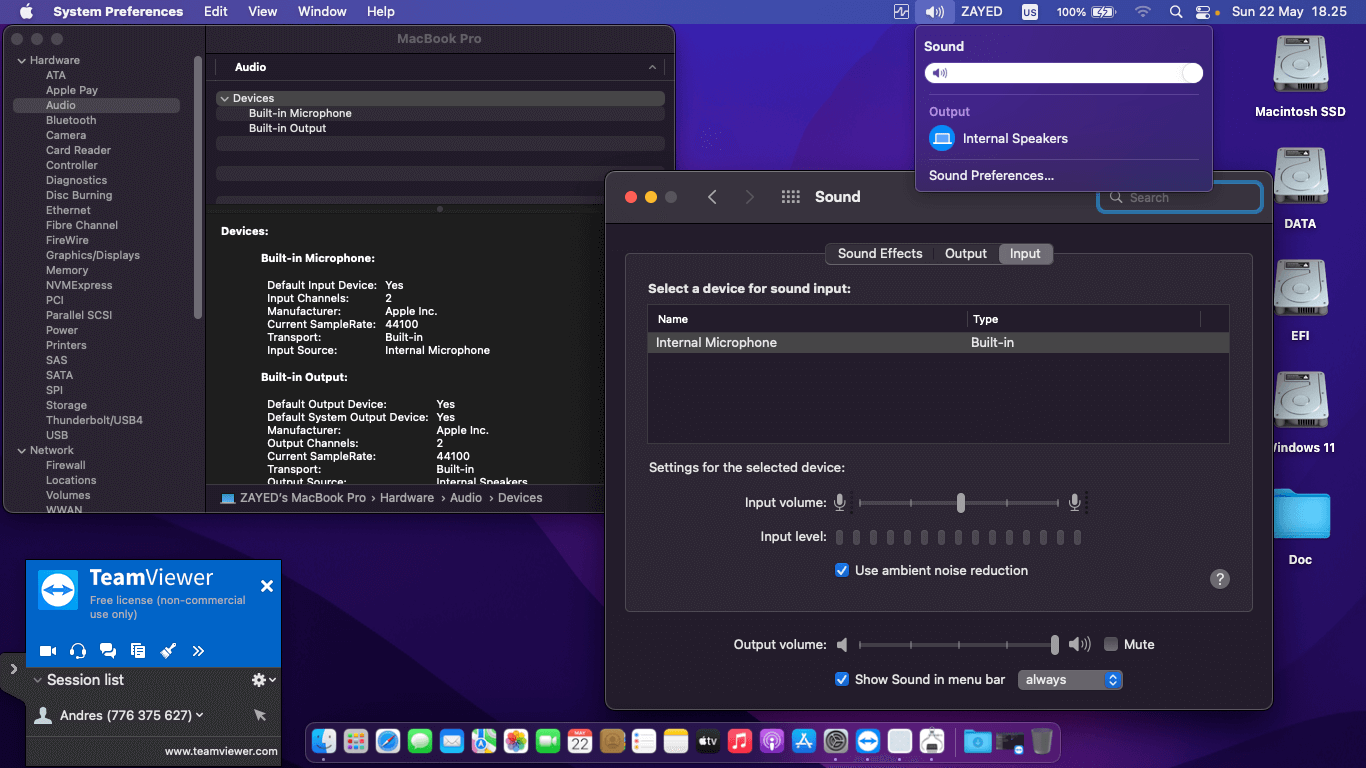Open the Edit menu
Image resolution: width=1366 pixels, height=768 pixels.
click(x=216, y=12)
